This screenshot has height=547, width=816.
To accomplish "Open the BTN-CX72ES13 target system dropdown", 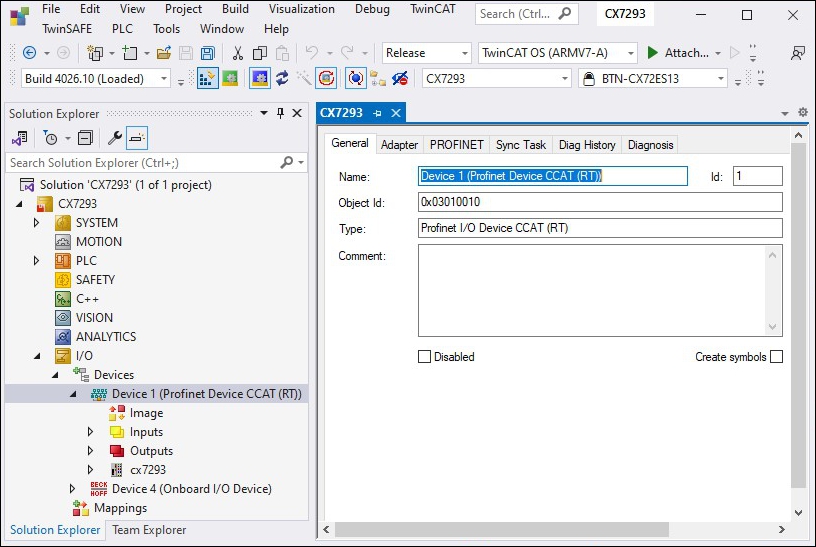I will (721, 79).
